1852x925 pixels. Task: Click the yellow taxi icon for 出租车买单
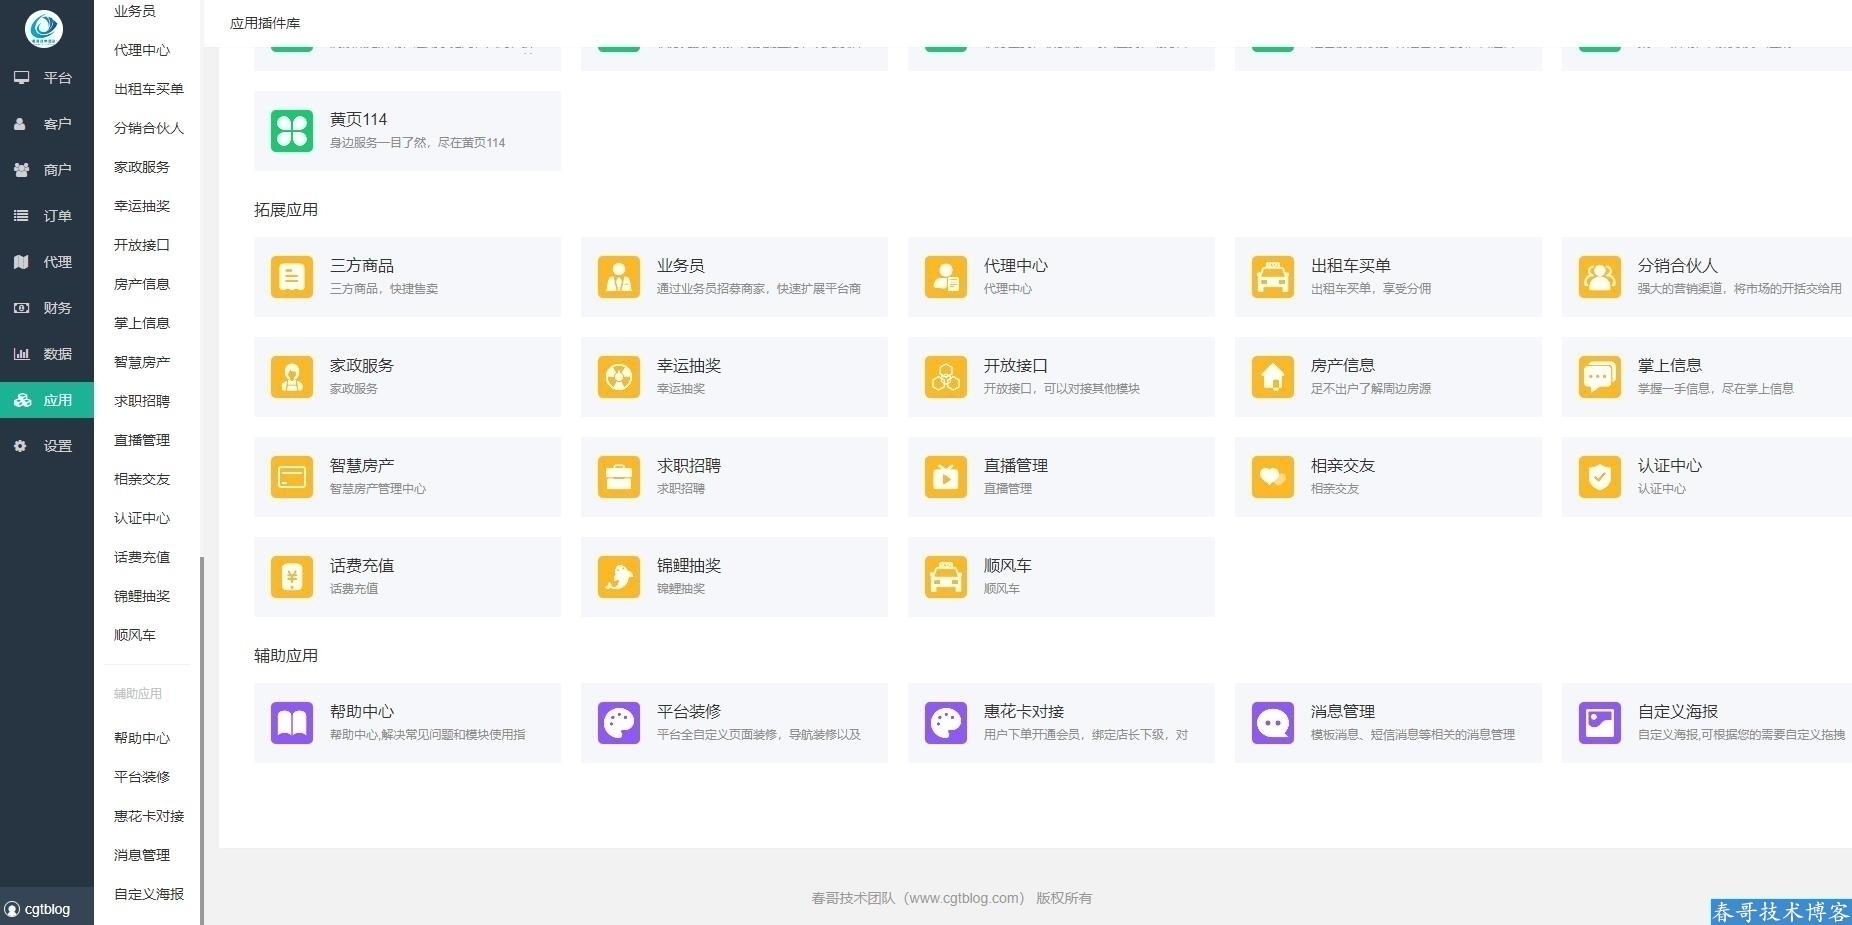1272,277
